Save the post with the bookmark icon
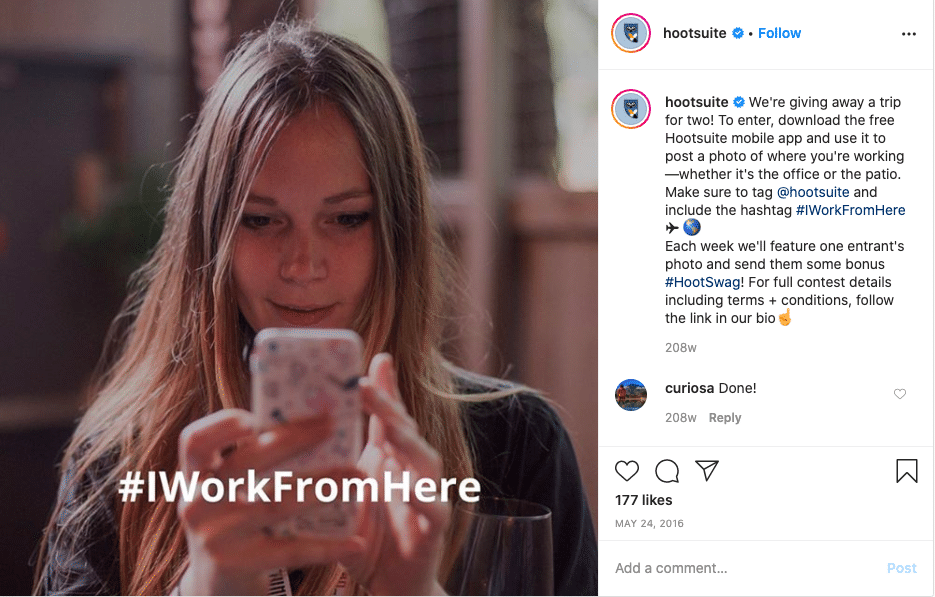The width and height of the screenshot is (935, 597). point(906,471)
